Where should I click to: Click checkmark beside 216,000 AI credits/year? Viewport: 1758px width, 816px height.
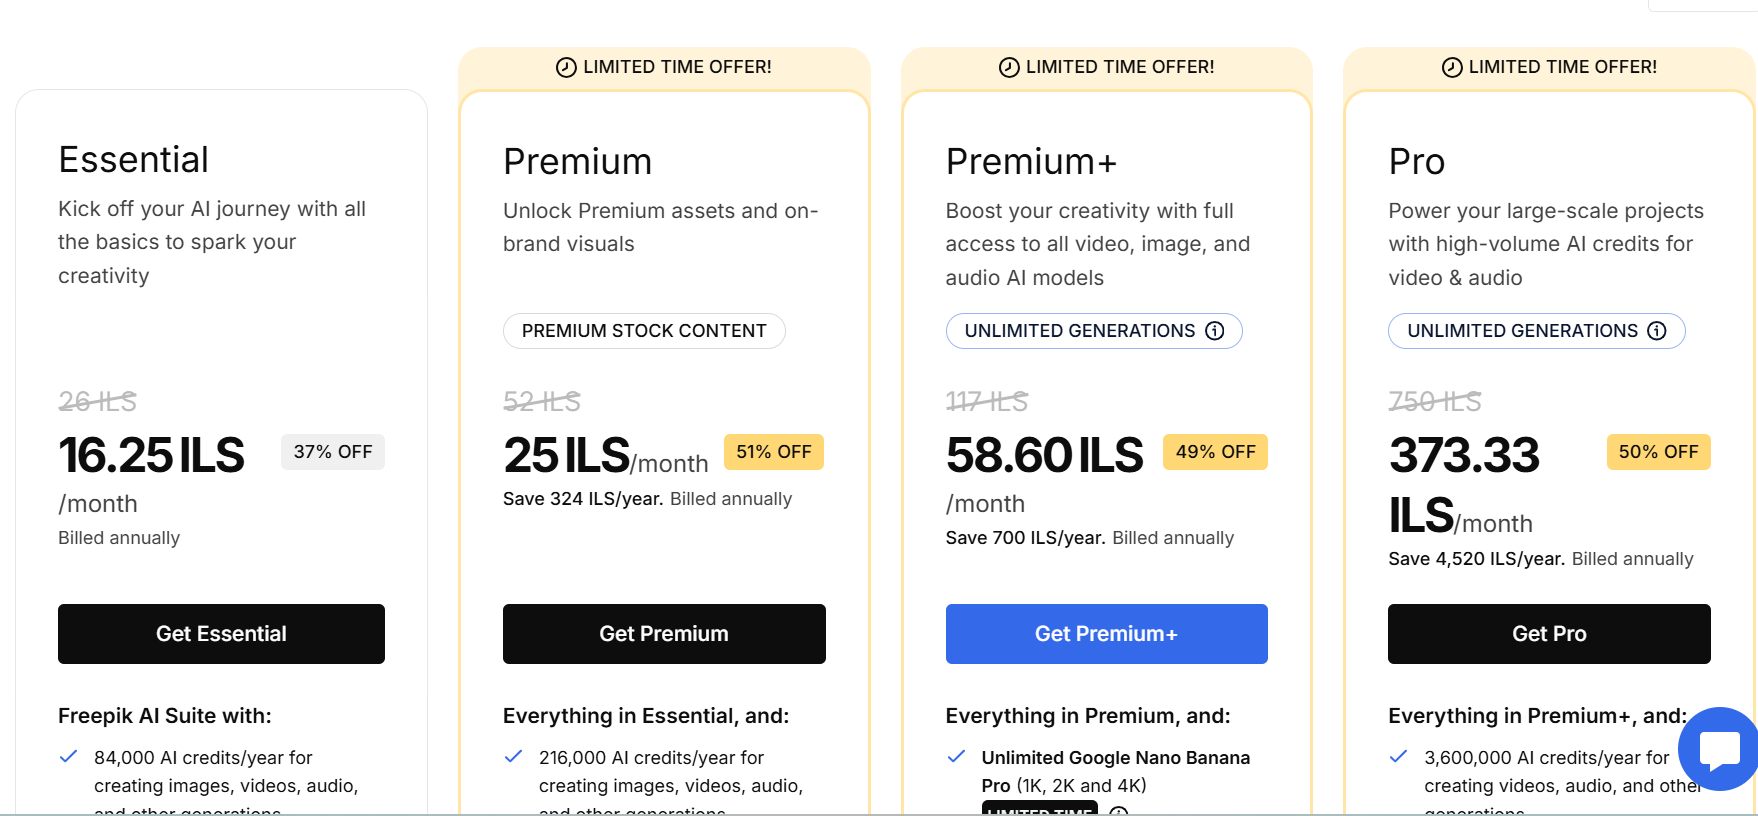(x=513, y=757)
